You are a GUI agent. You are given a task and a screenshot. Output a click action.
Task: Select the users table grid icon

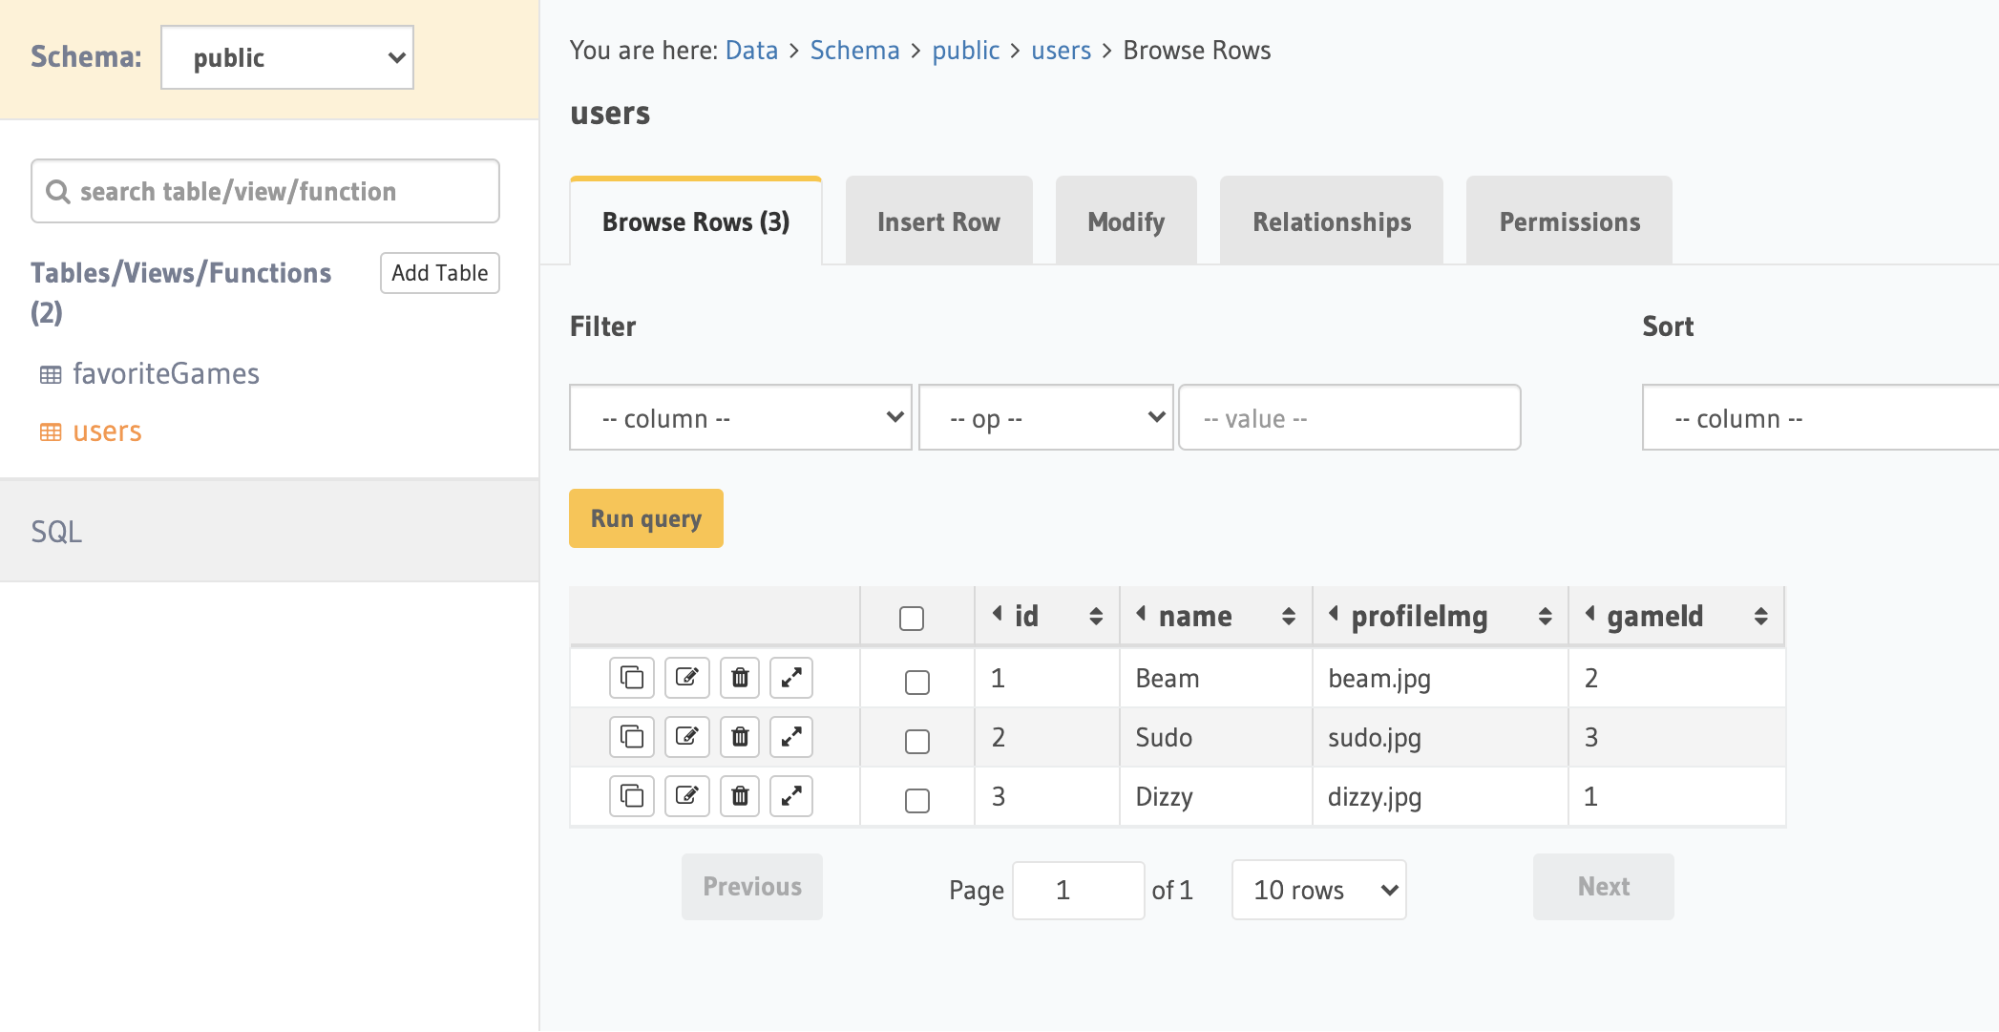pos(51,431)
